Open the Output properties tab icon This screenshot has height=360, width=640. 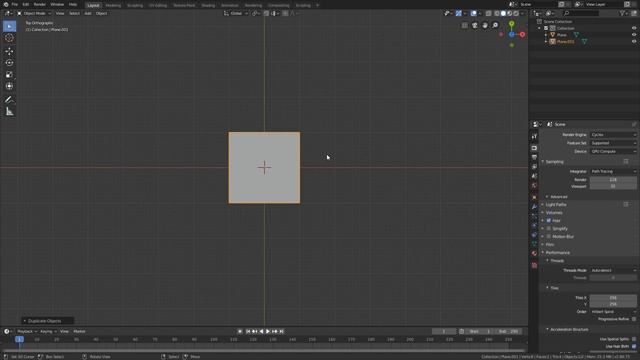click(x=534, y=157)
